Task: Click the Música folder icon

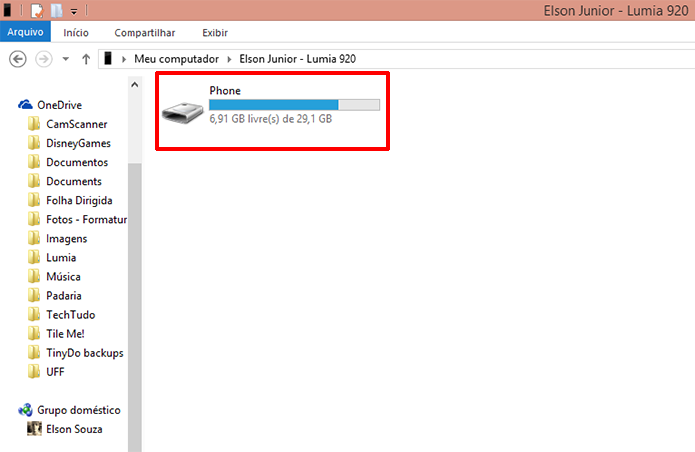Action: [x=34, y=276]
